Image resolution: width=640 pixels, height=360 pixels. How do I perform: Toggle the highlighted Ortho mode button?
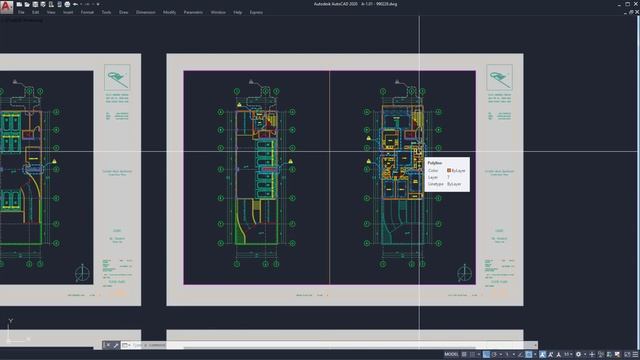tap(486, 355)
